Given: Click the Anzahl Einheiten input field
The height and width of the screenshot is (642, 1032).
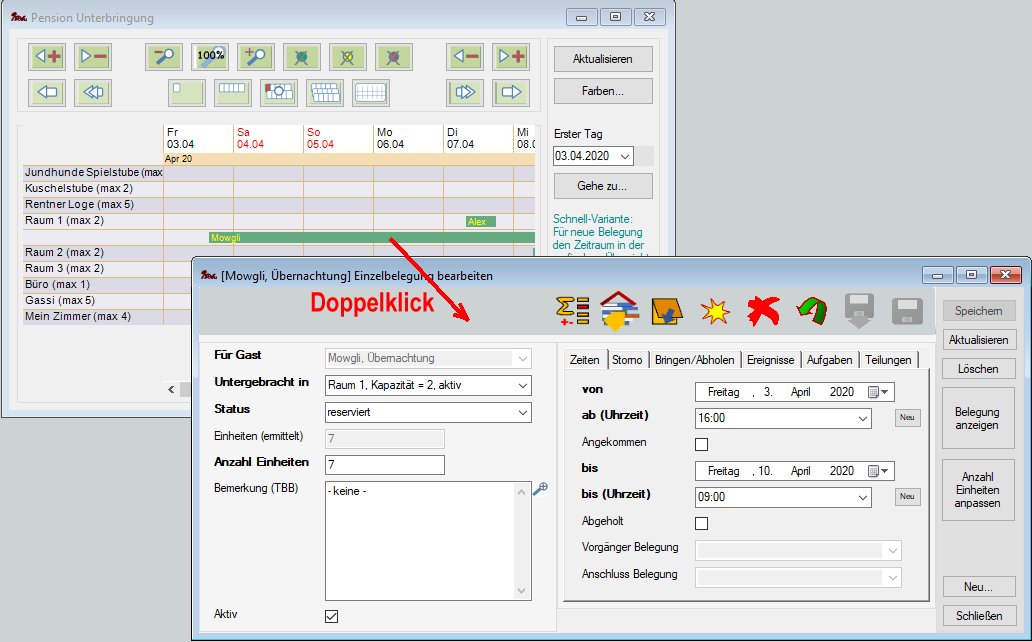Looking at the screenshot, I should (x=384, y=465).
